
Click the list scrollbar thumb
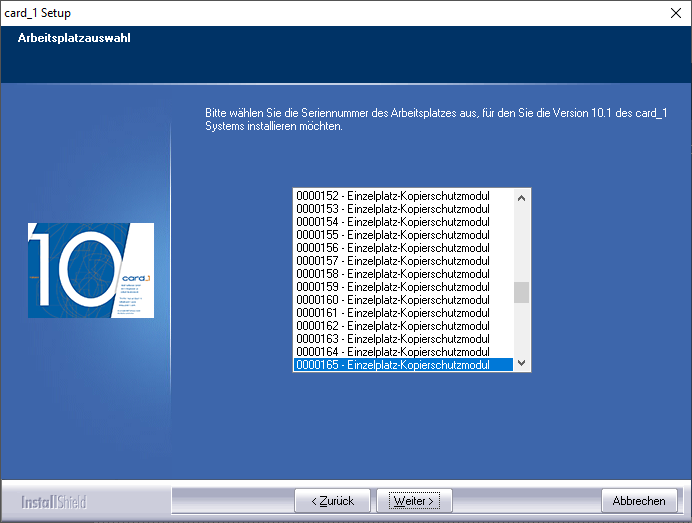521,292
